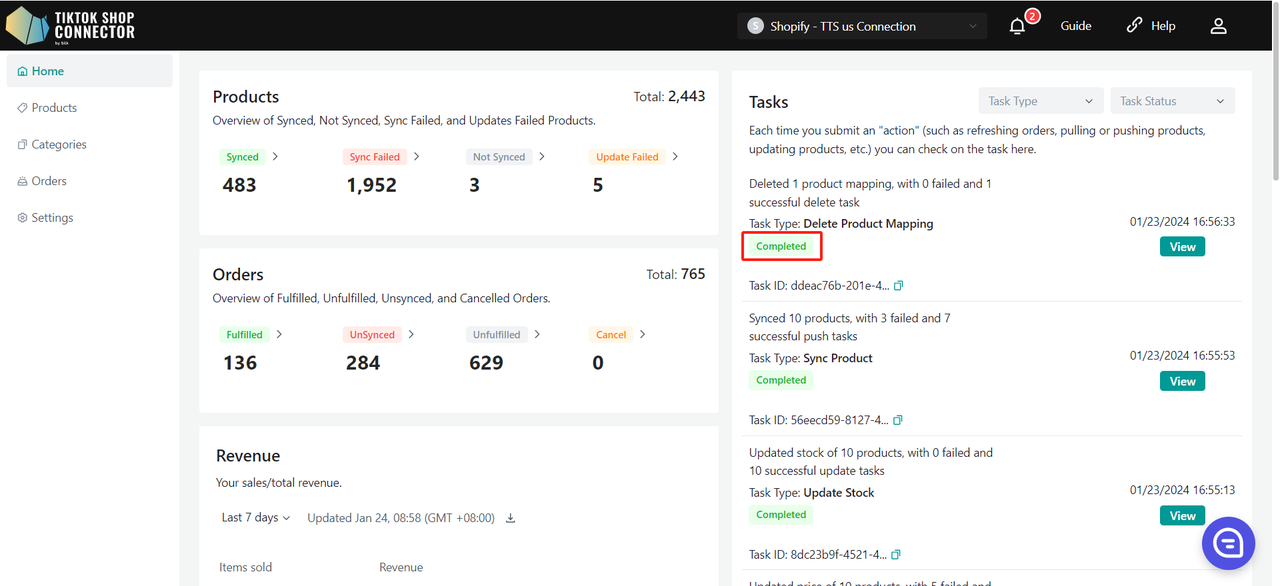Copy Task ID 8dc23b9f-4521-4 with copy icon
This screenshot has width=1280, height=586.
coord(897,555)
